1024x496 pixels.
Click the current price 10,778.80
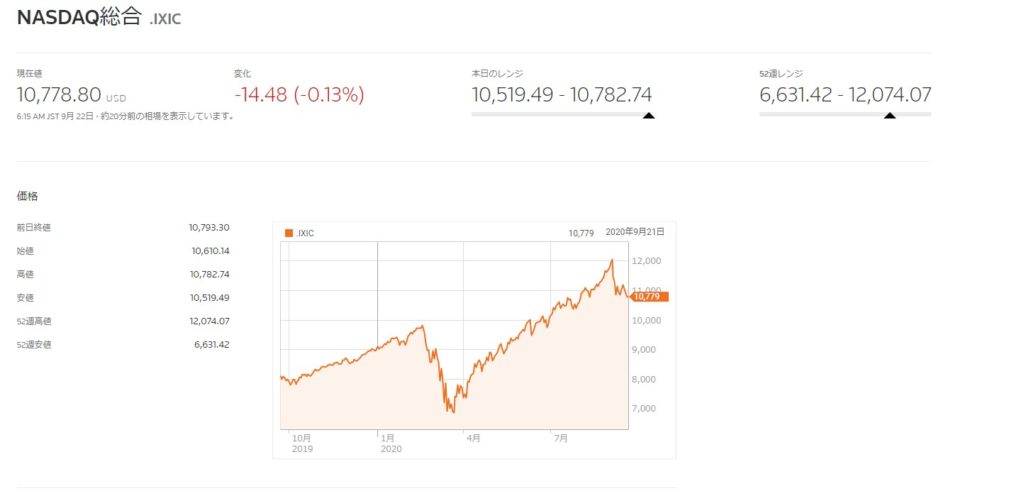(59, 95)
